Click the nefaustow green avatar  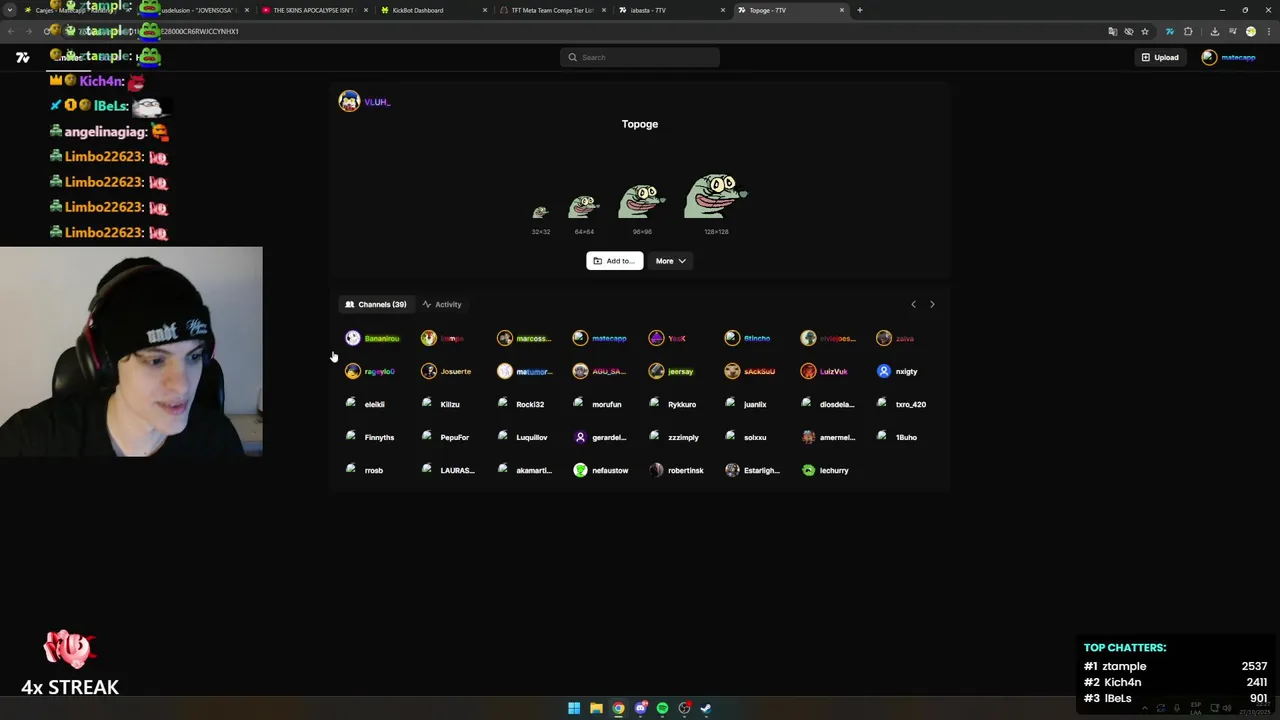point(580,470)
